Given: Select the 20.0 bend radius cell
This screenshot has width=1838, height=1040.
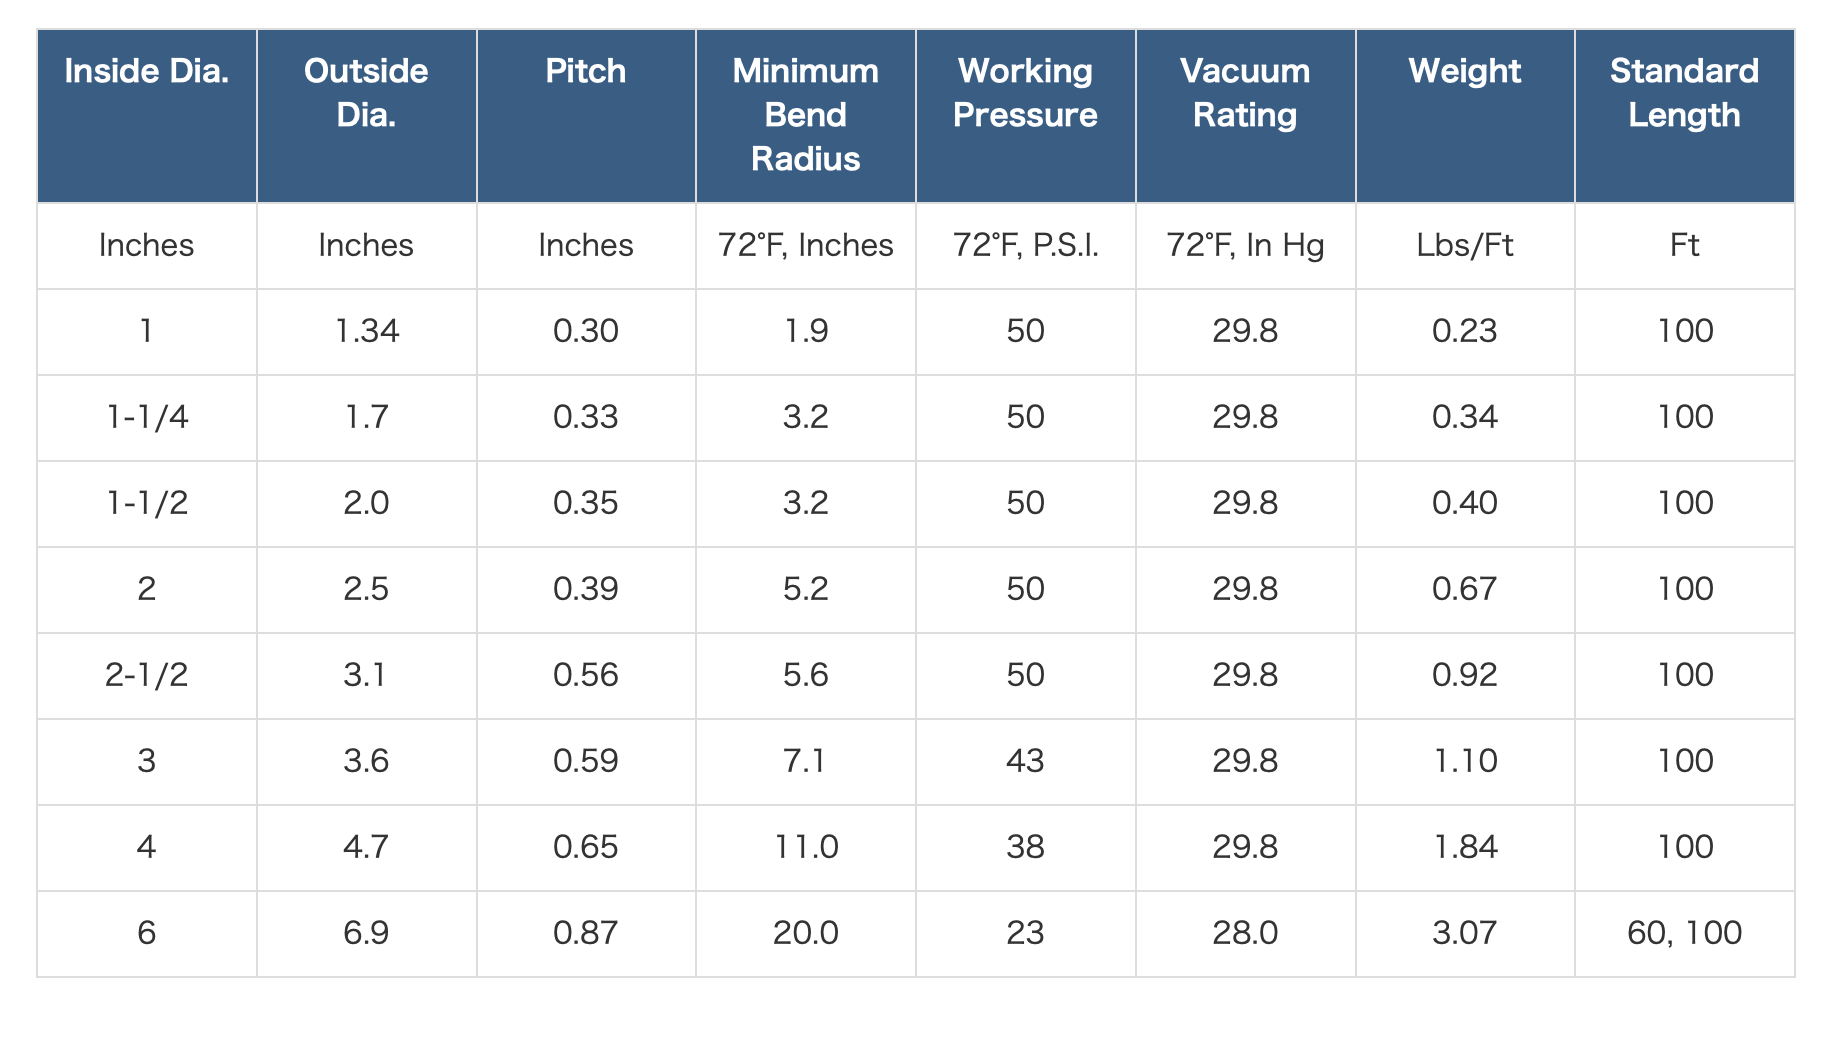Looking at the screenshot, I should [806, 933].
